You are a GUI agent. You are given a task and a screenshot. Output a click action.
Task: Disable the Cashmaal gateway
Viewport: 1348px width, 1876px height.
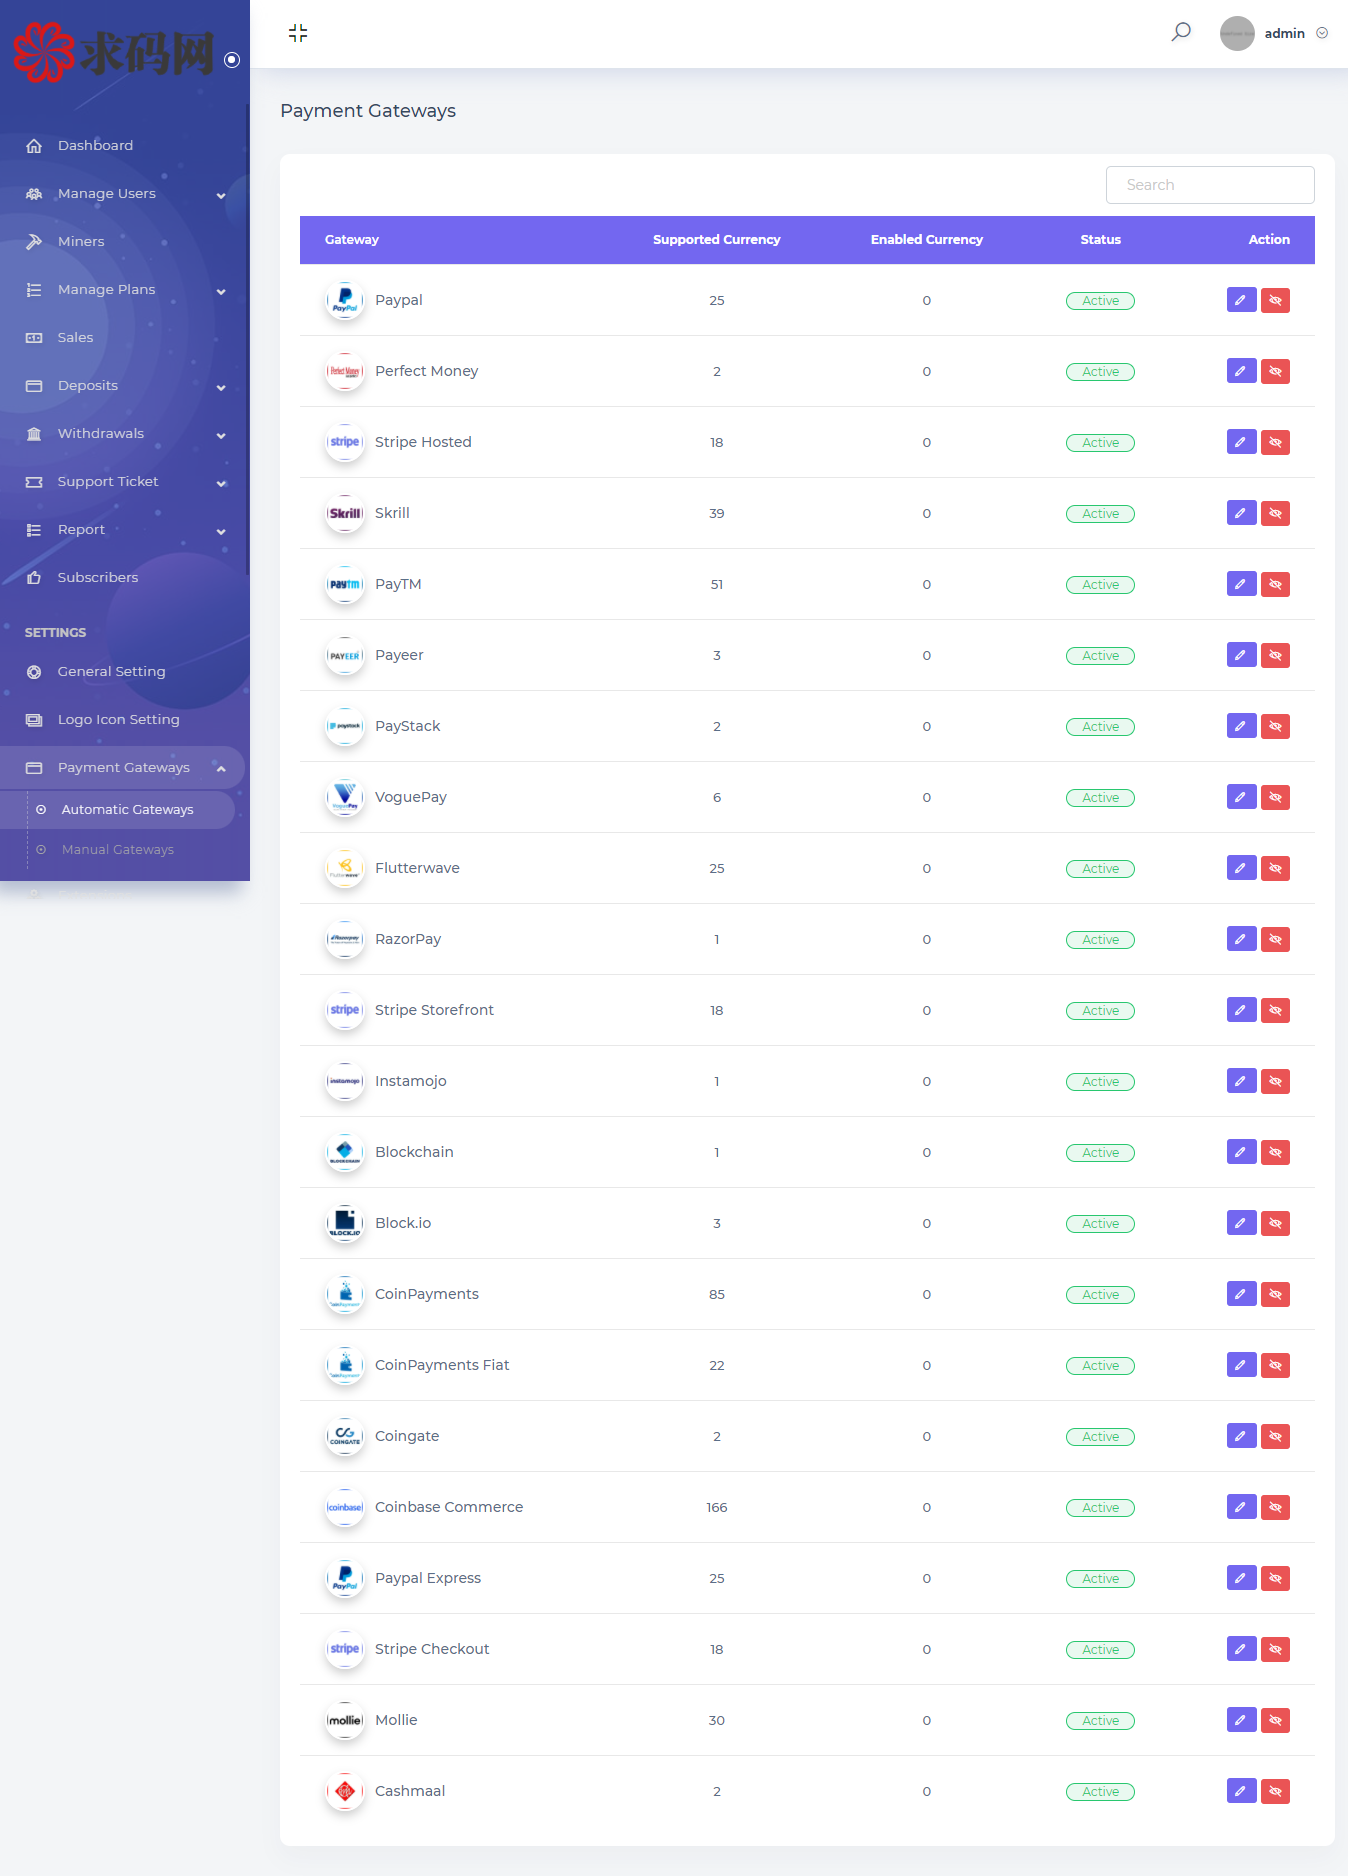(x=1275, y=1791)
